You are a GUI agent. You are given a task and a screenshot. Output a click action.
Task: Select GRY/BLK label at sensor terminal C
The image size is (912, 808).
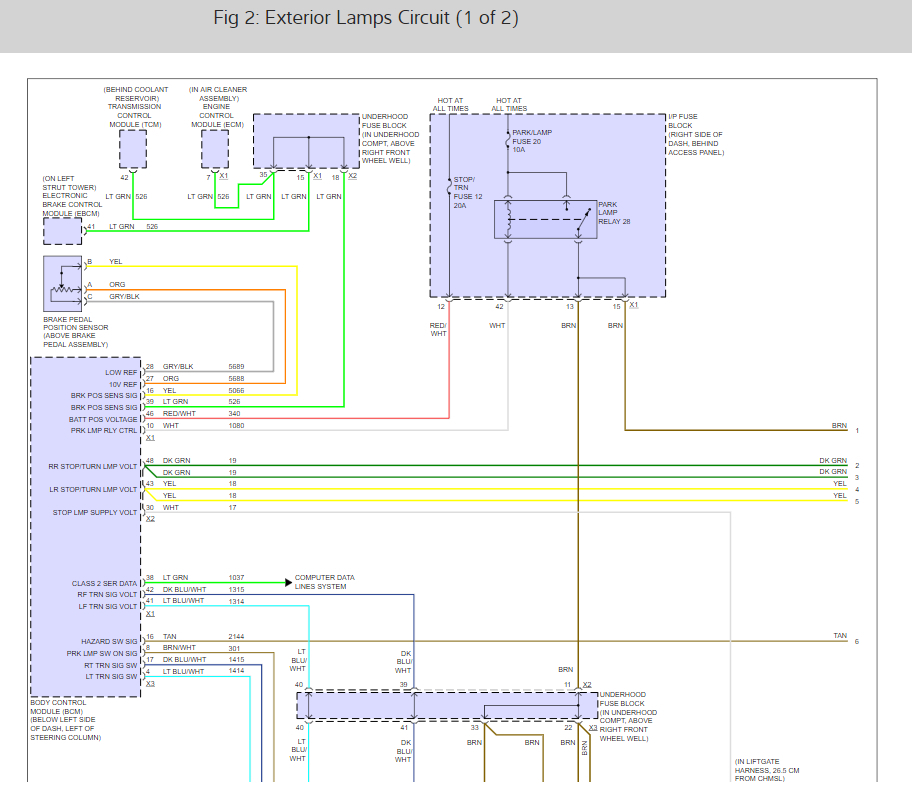(124, 297)
